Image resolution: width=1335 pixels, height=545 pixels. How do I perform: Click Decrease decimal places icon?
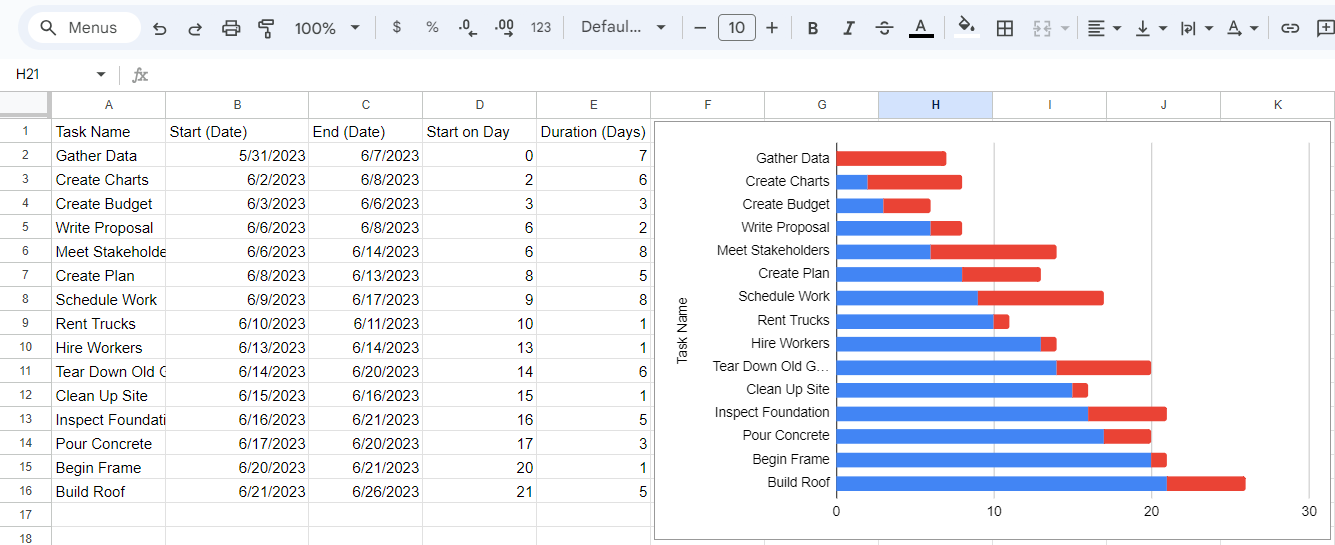(468, 28)
